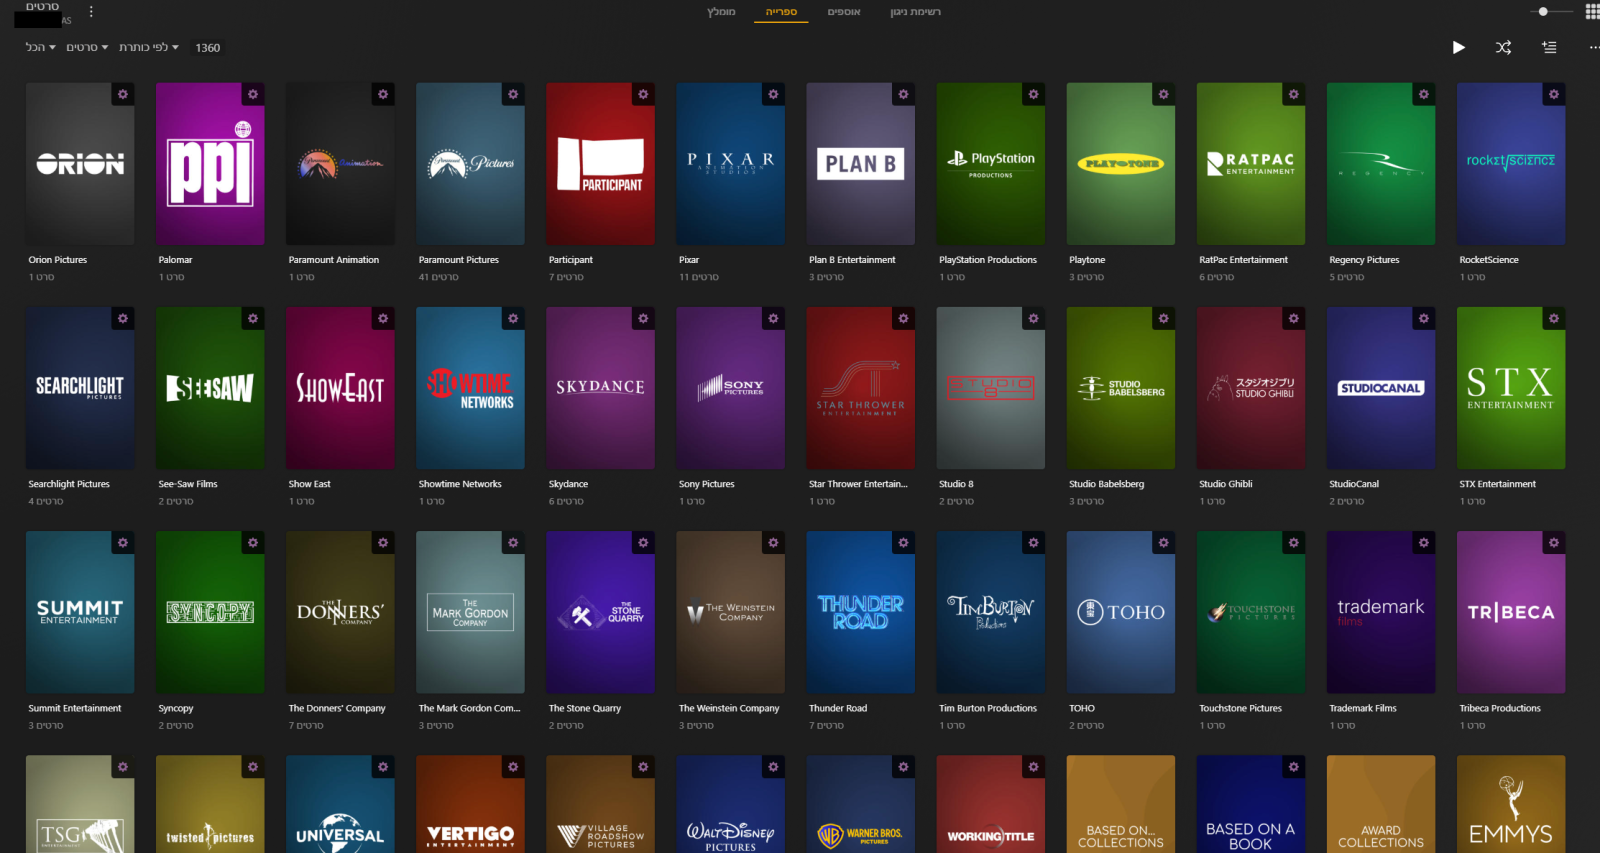Open the 'לפי כותרת' sort dropdown
The width and height of the screenshot is (1600, 853).
pyautogui.click(x=149, y=47)
